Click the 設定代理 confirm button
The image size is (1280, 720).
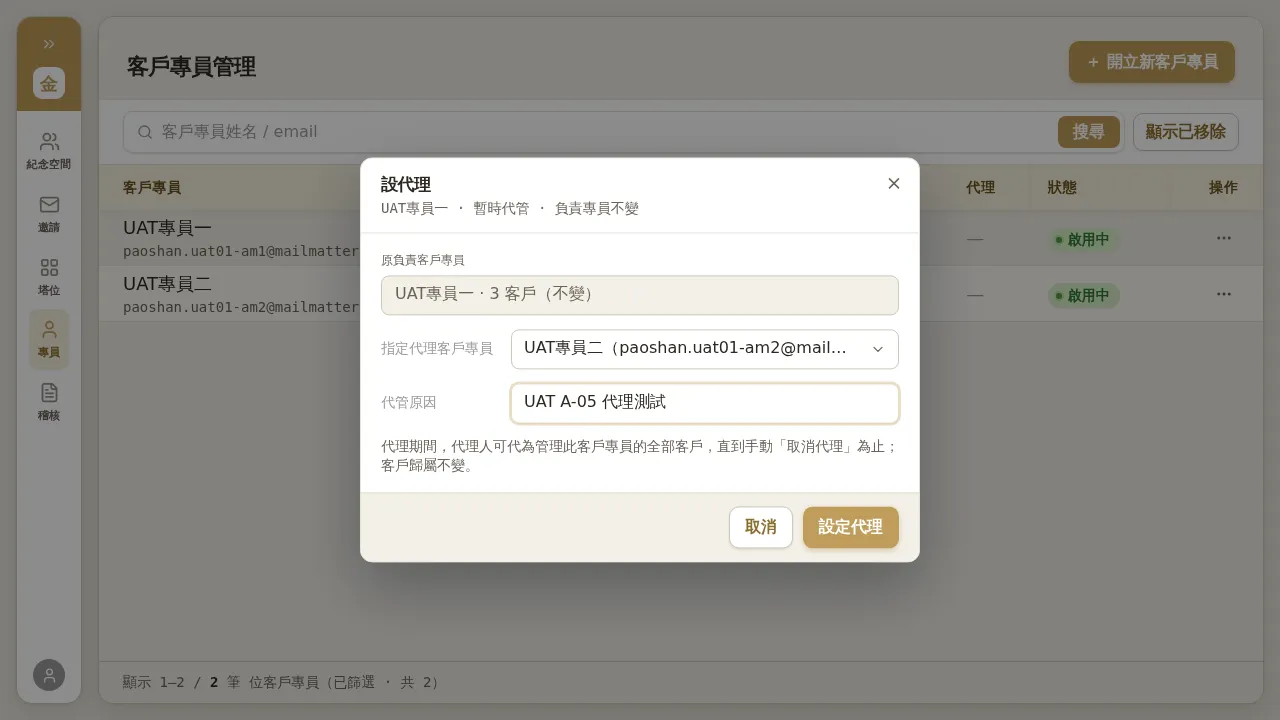851,527
